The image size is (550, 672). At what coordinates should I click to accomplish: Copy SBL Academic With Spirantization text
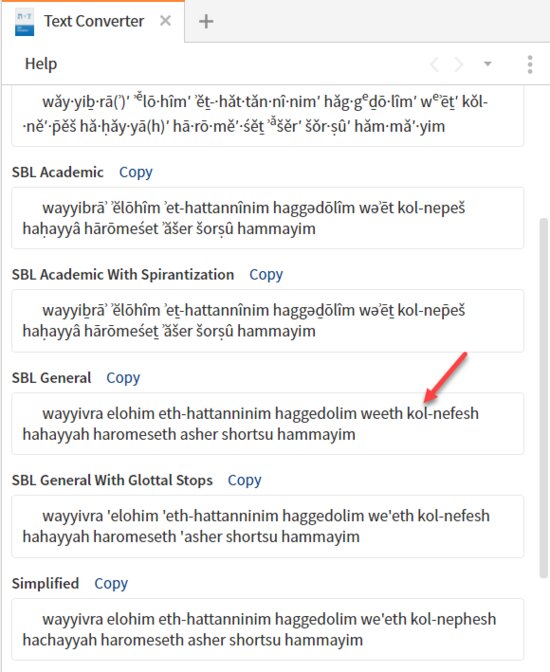[266, 274]
